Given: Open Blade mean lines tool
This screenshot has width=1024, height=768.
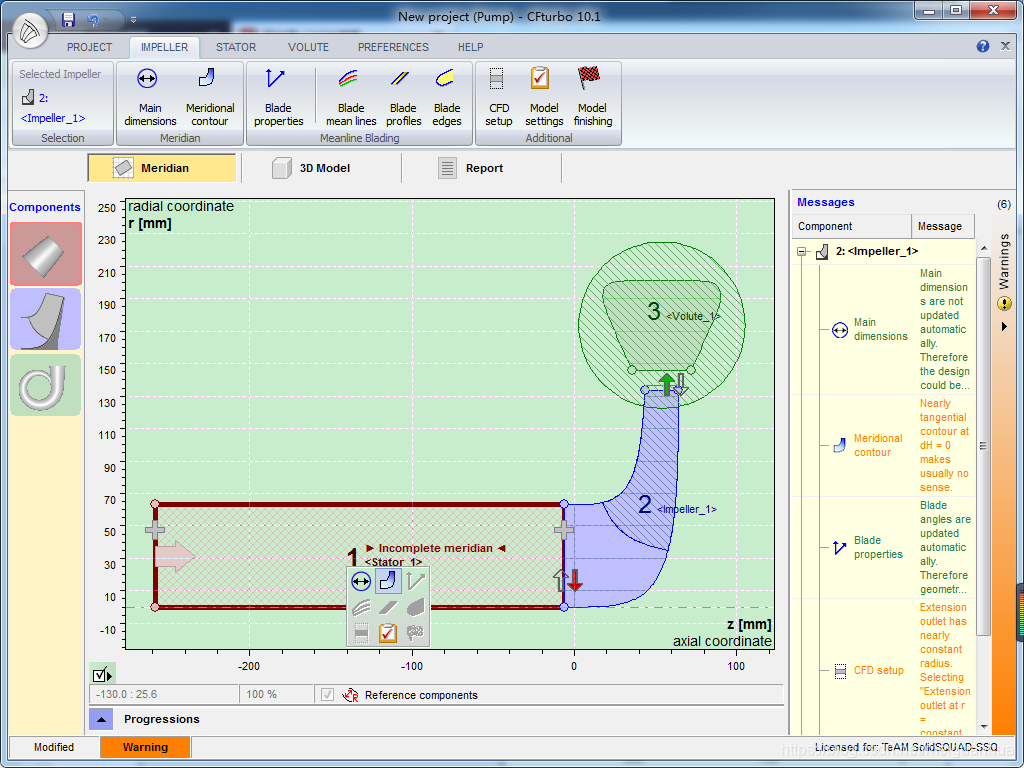Looking at the screenshot, I should click(x=351, y=97).
